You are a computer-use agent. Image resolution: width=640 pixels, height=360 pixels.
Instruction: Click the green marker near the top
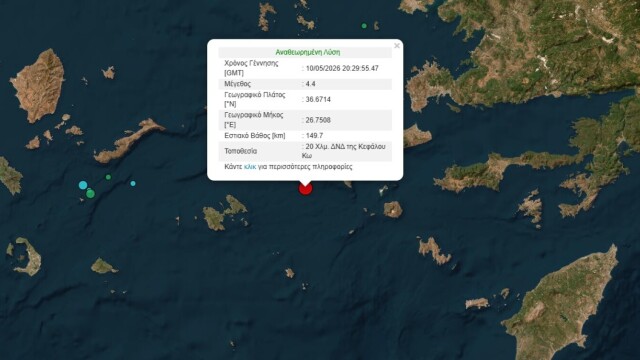[364, 26]
